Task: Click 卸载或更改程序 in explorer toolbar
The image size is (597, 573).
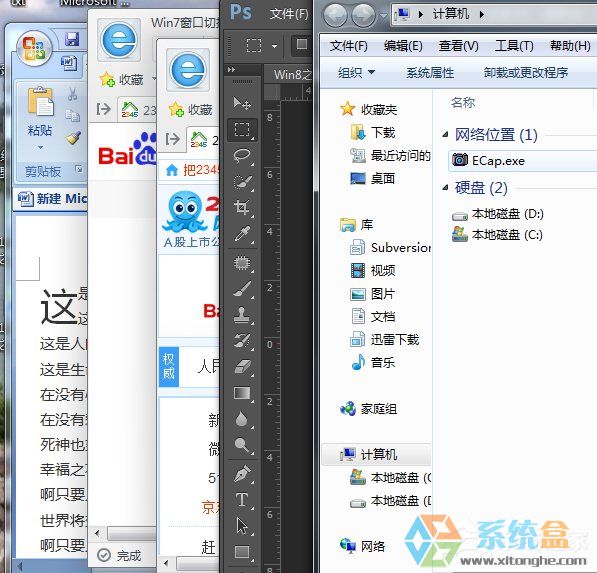Action: [526, 72]
